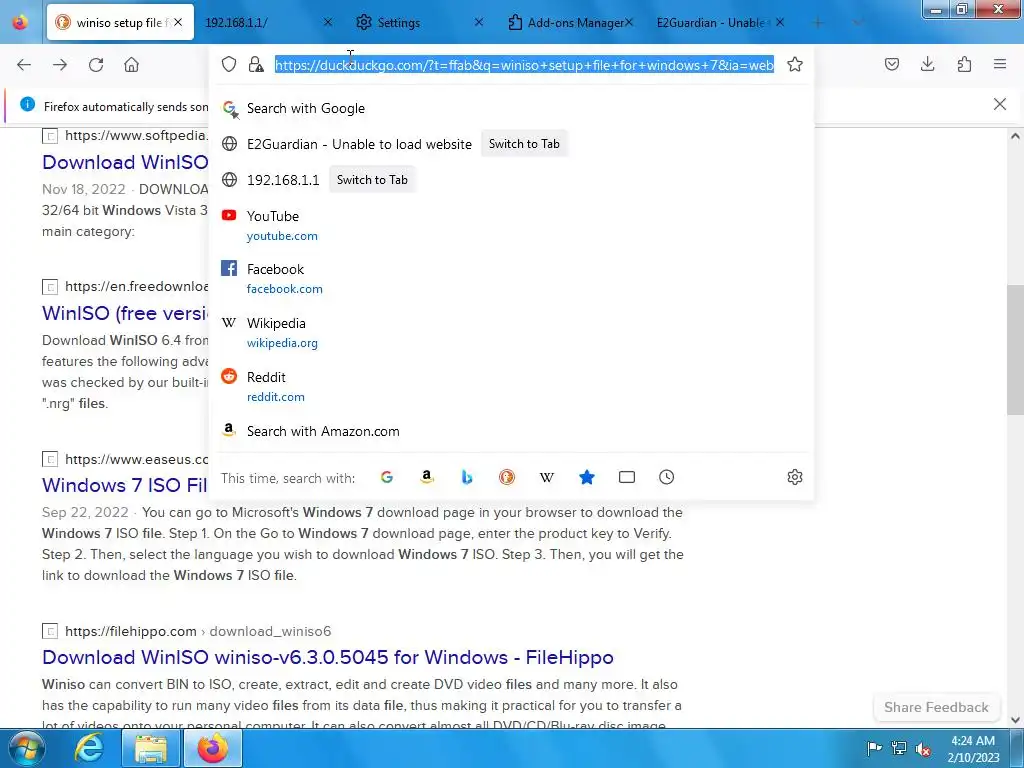Screen dimensions: 1024x768
Task: Choose Search with Amazon.com suggestion
Action: [511, 431]
